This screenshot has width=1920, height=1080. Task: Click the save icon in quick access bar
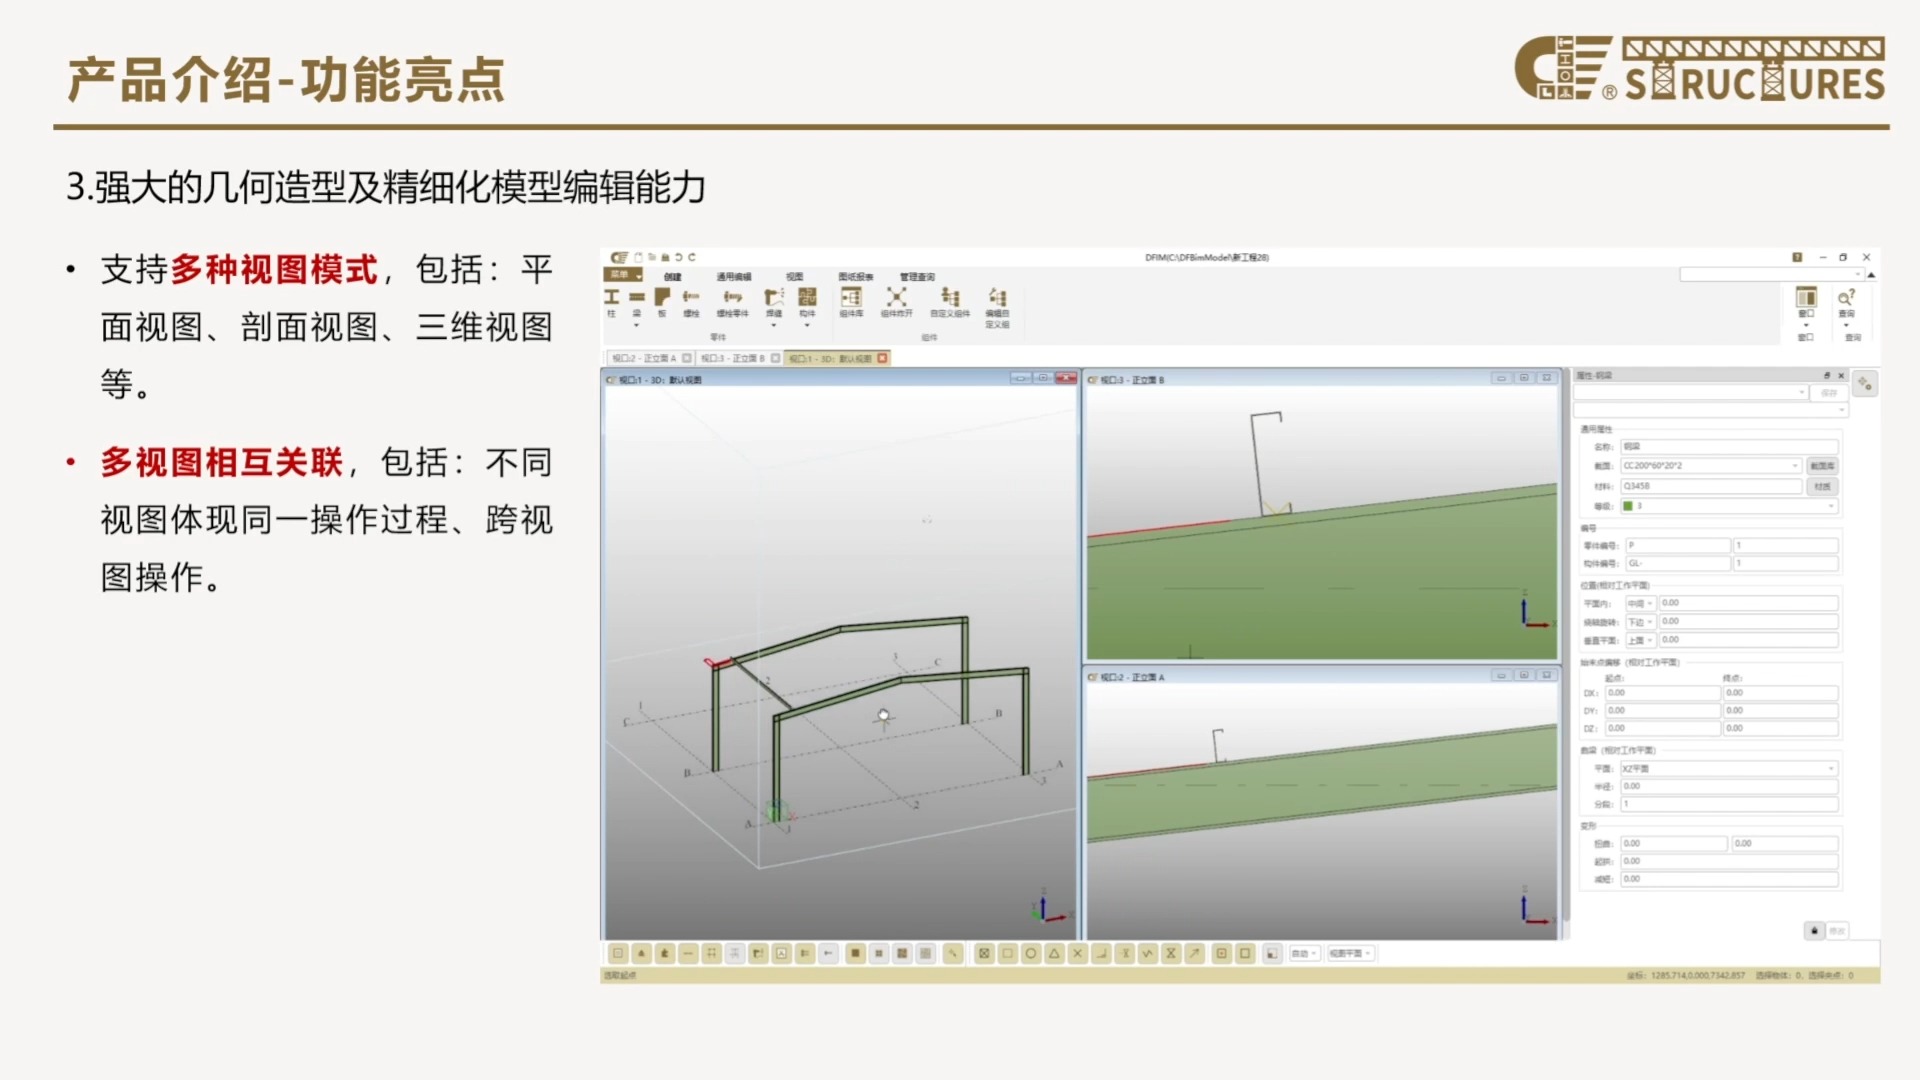point(665,257)
